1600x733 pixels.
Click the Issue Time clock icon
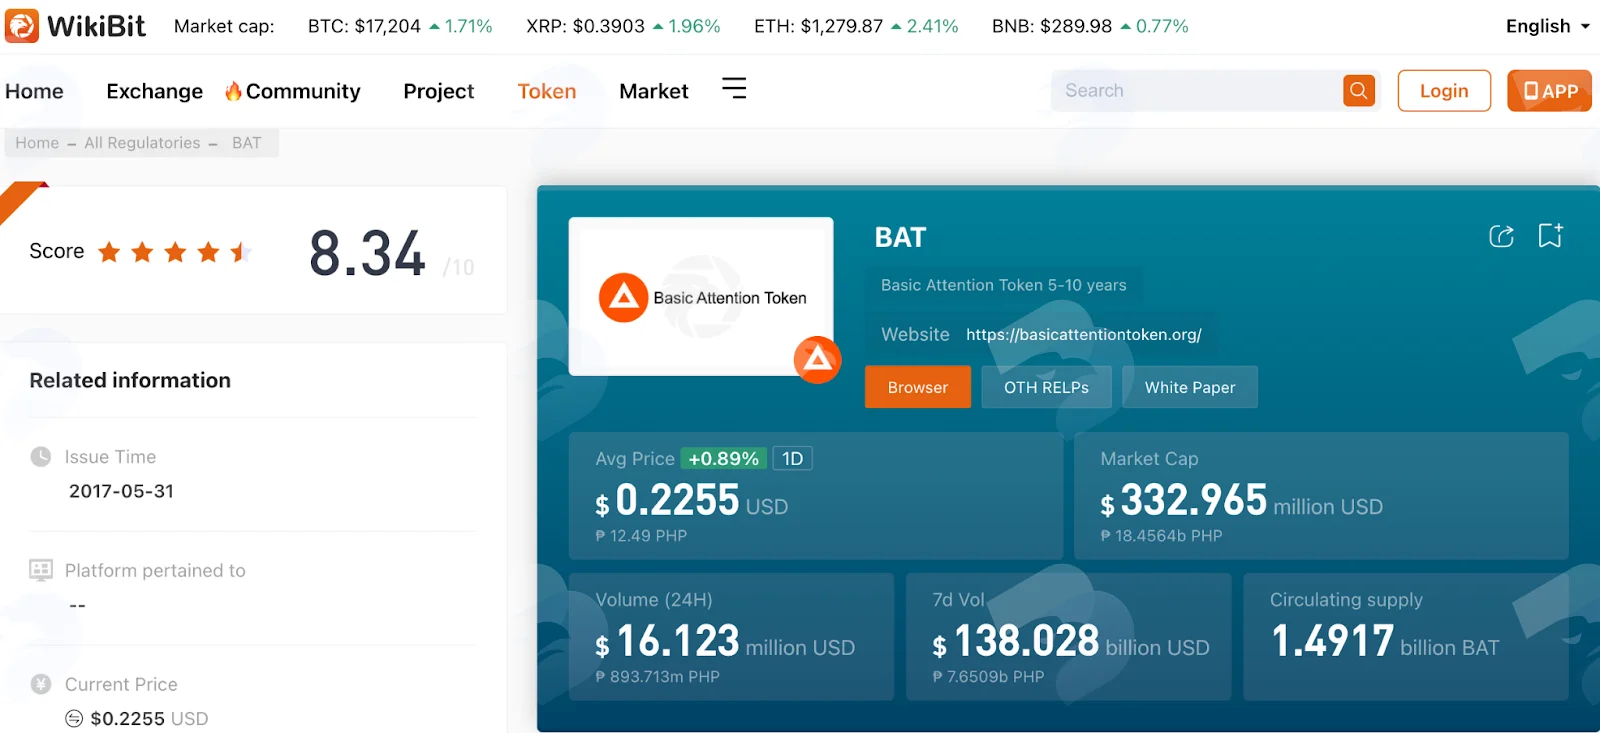[41, 457]
